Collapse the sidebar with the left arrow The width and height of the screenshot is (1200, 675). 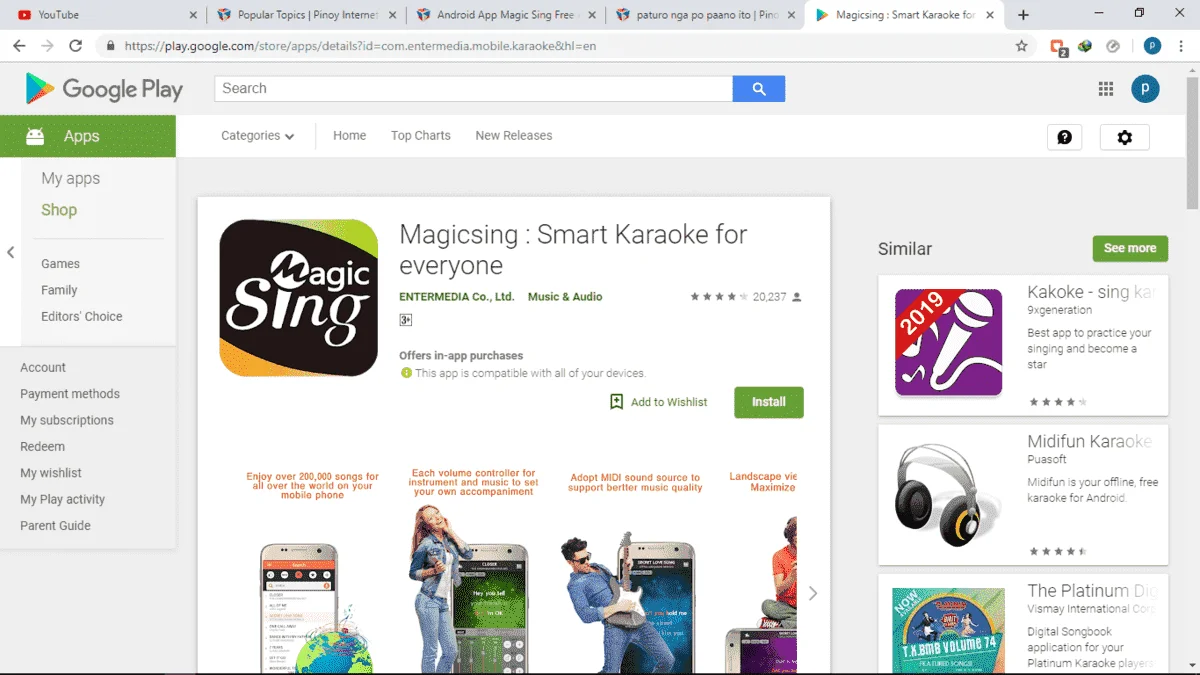10,252
